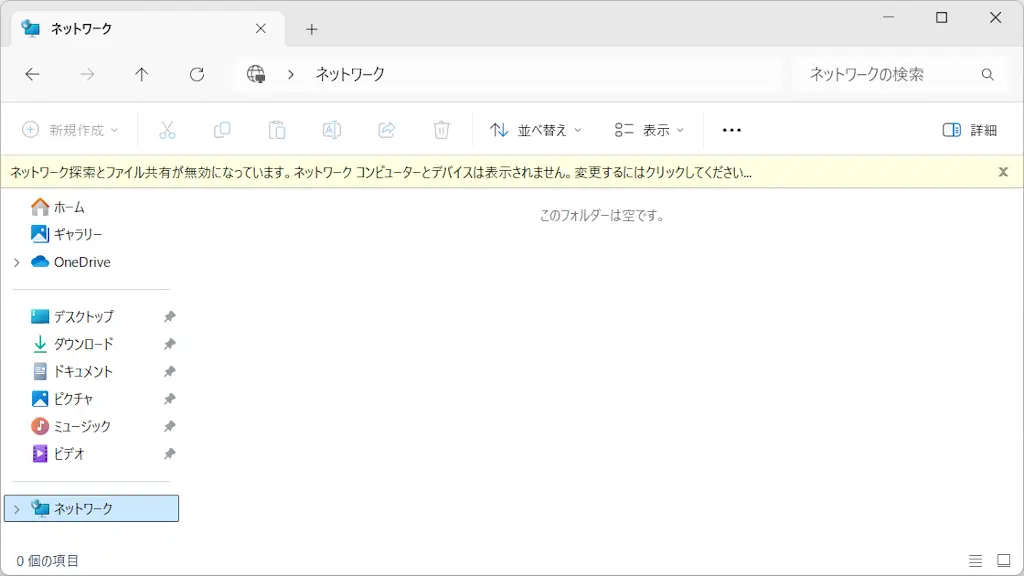Toggle the 詳細 details pane
1024x576 pixels.
coord(969,130)
